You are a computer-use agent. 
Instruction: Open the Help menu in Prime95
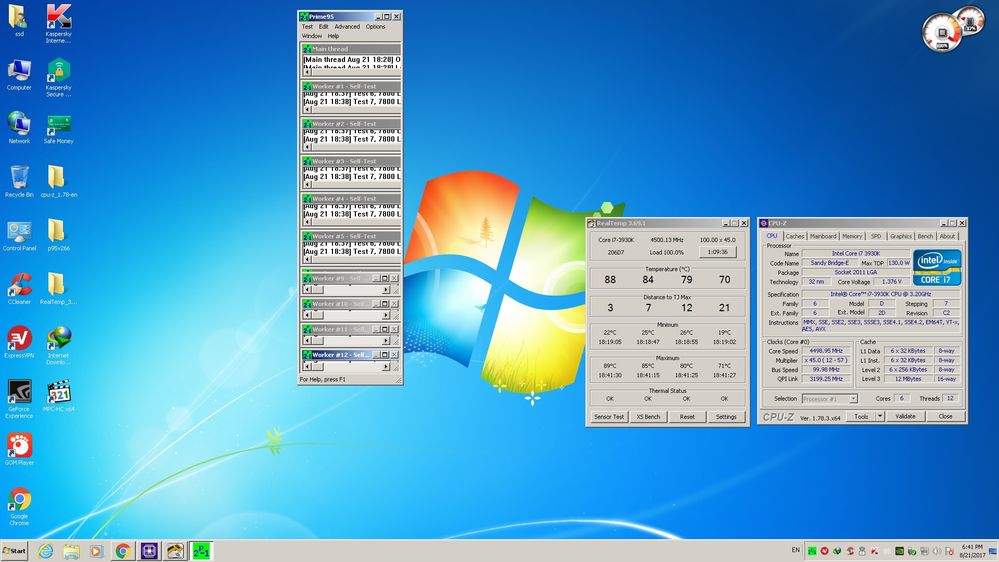click(x=333, y=36)
